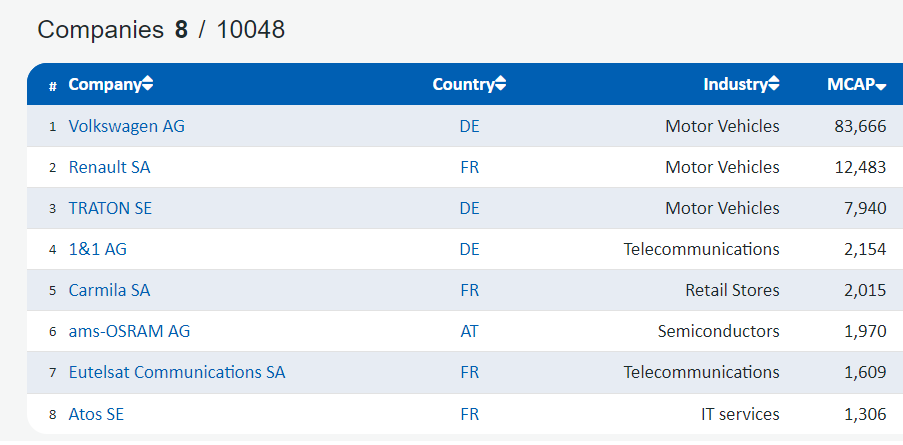Viewport: 903px width, 445px height.
Task: Open 1&1 AG company link
Action: pos(97,249)
